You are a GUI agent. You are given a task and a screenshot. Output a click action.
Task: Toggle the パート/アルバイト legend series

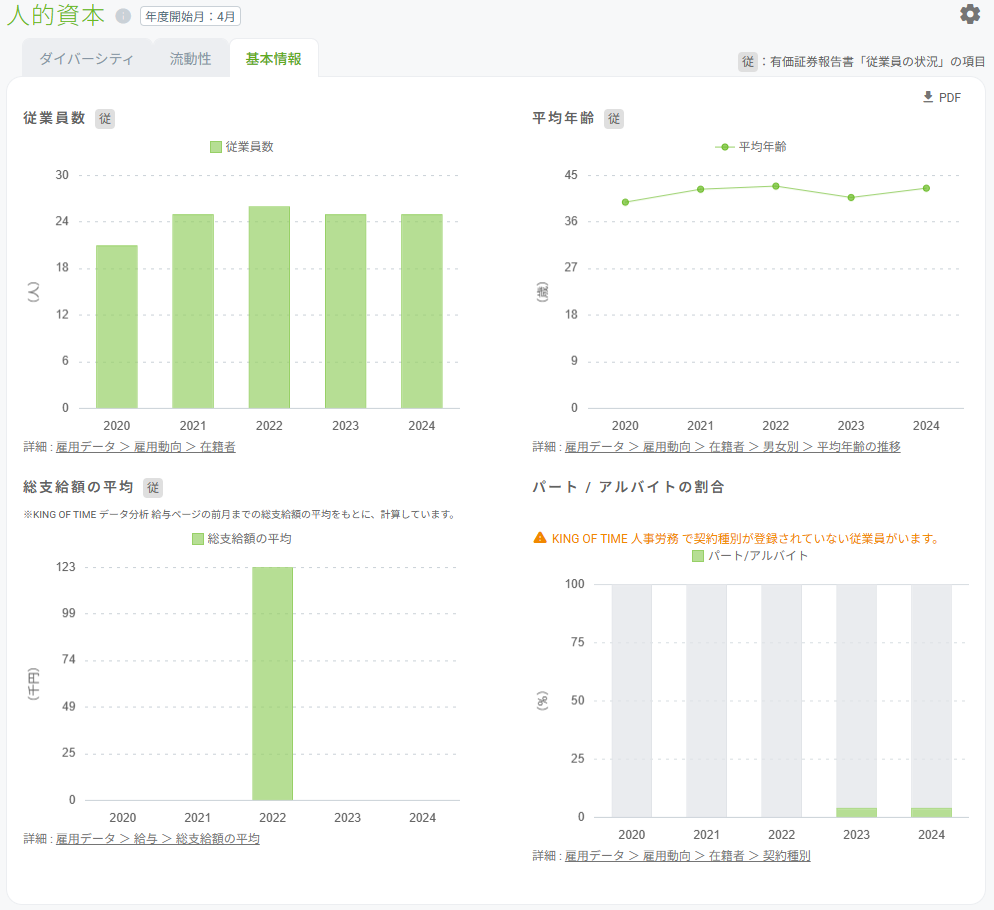coord(750,556)
